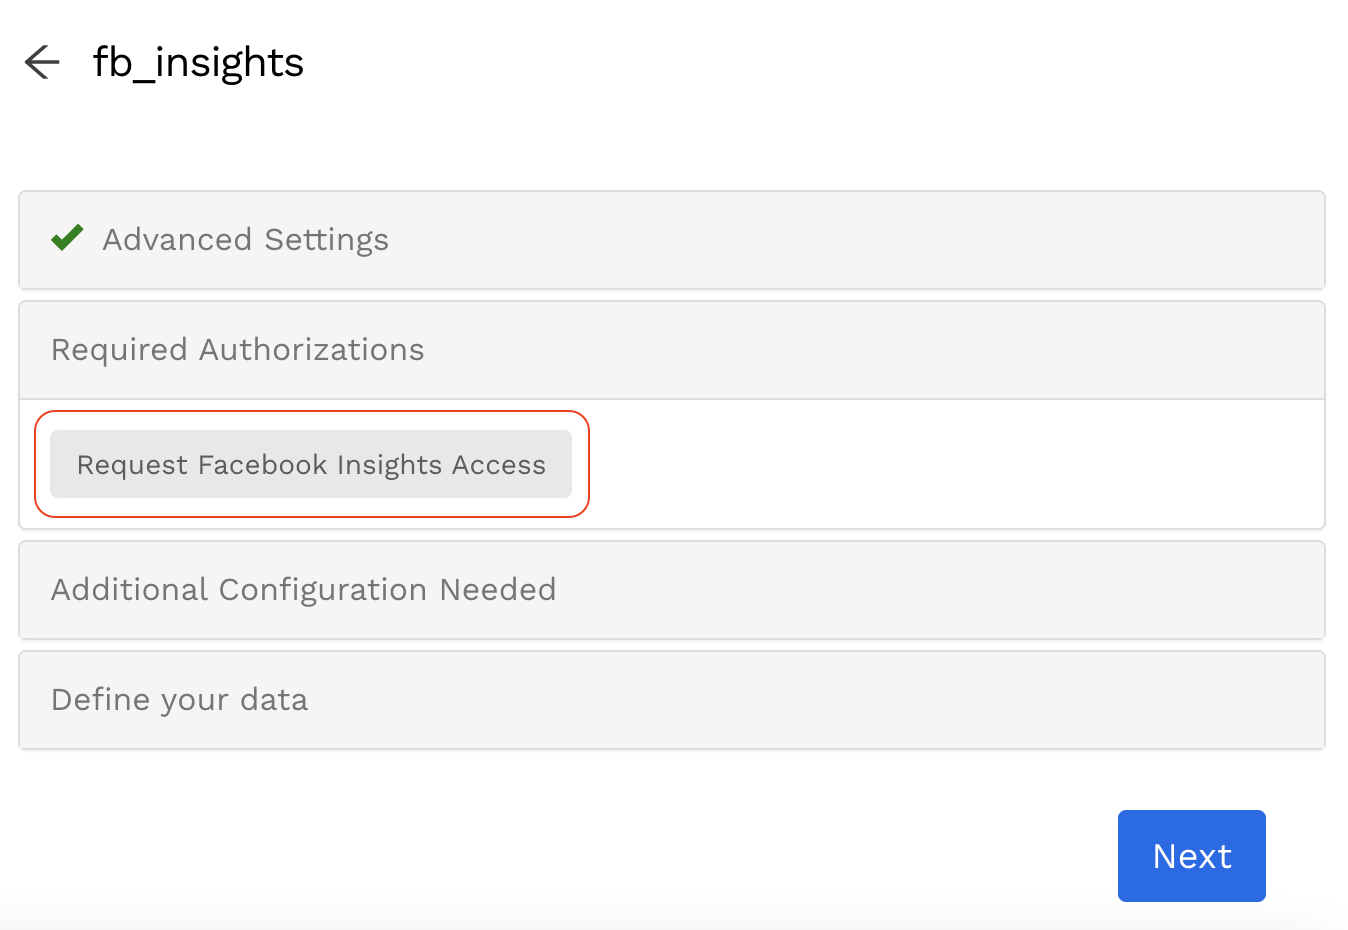The image size is (1348, 930).
Task: Select the fb_insights page title
Action: [198, 62]
